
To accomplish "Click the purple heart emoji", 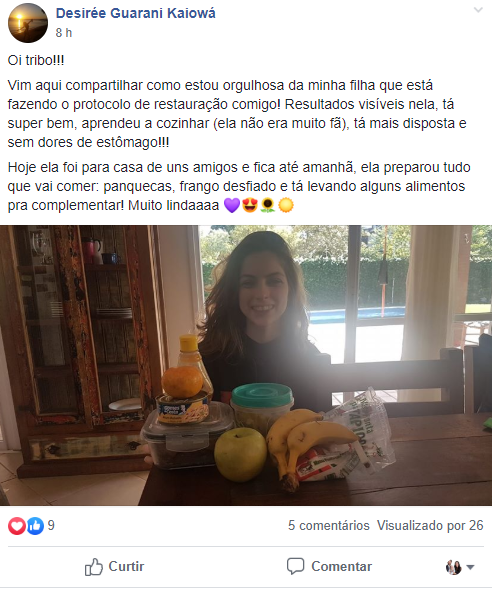I will coord(232,205).
